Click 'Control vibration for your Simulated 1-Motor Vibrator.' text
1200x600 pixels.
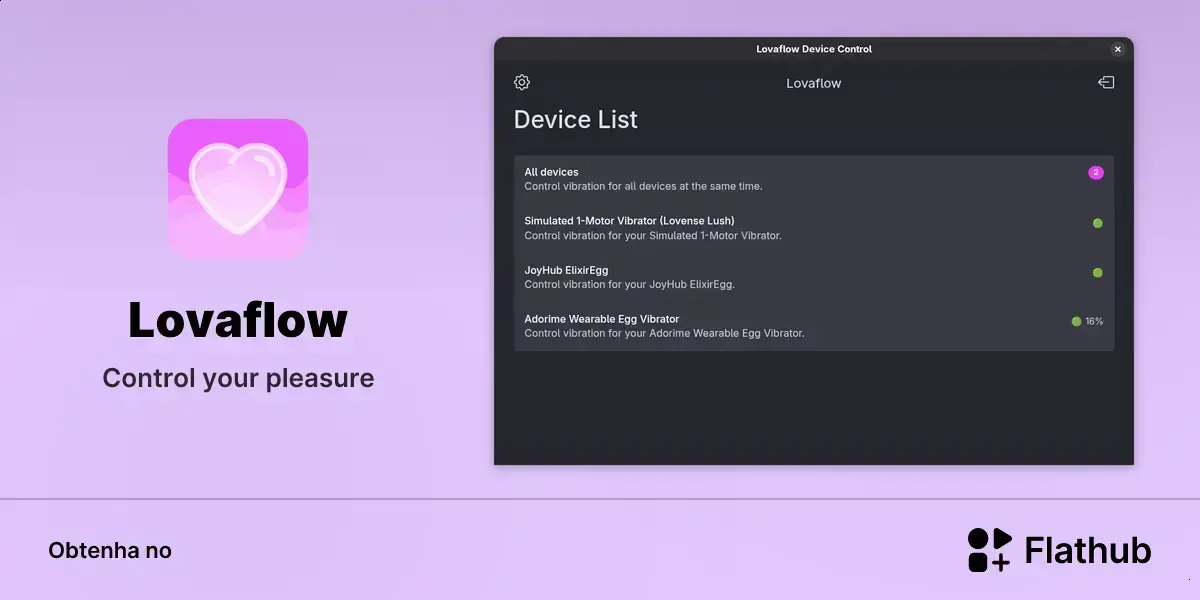pos(653,236)
